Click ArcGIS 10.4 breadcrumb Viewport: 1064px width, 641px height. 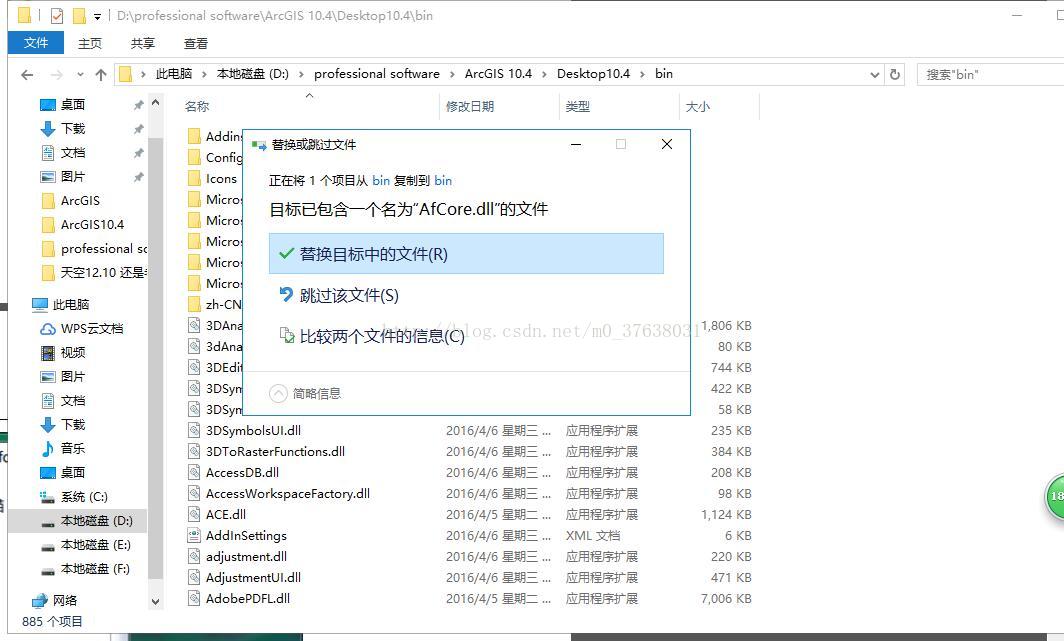click(498, 74)
